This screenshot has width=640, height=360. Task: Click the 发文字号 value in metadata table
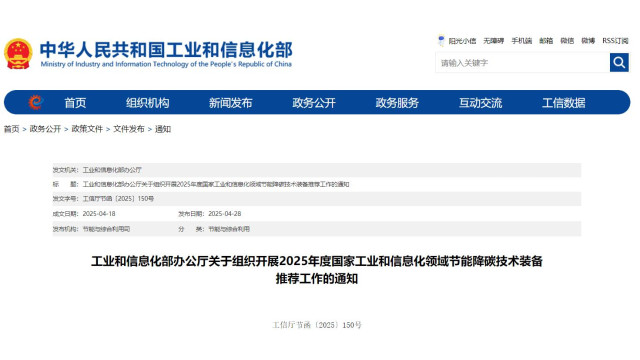coord(118,199)
